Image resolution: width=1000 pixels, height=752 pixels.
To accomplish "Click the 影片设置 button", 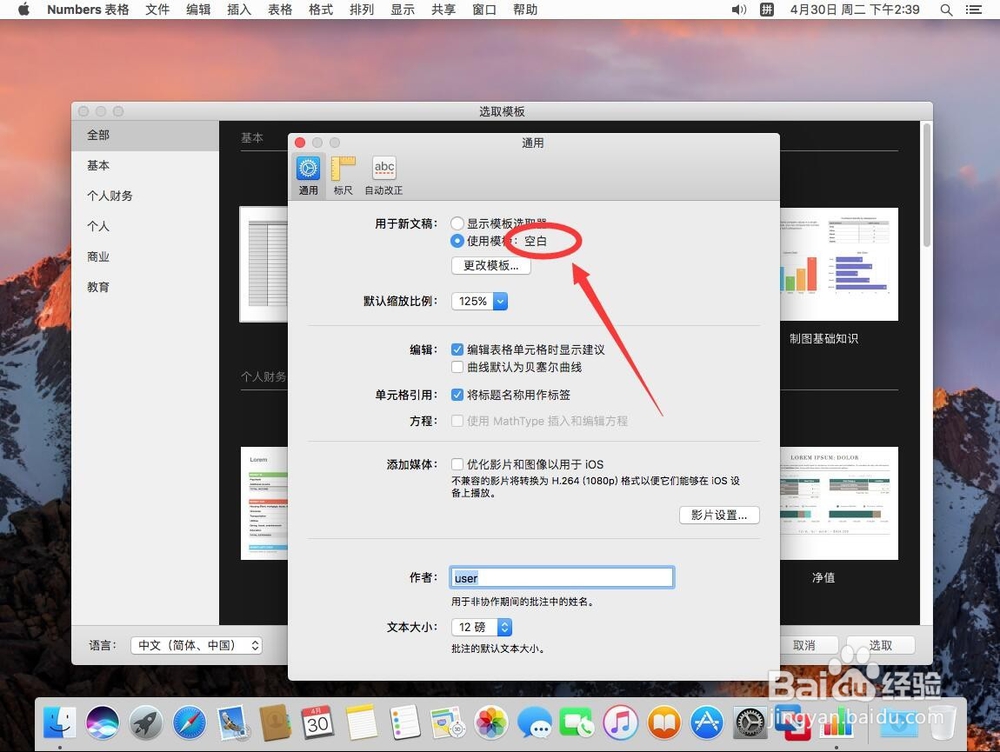I will [719, 514].
